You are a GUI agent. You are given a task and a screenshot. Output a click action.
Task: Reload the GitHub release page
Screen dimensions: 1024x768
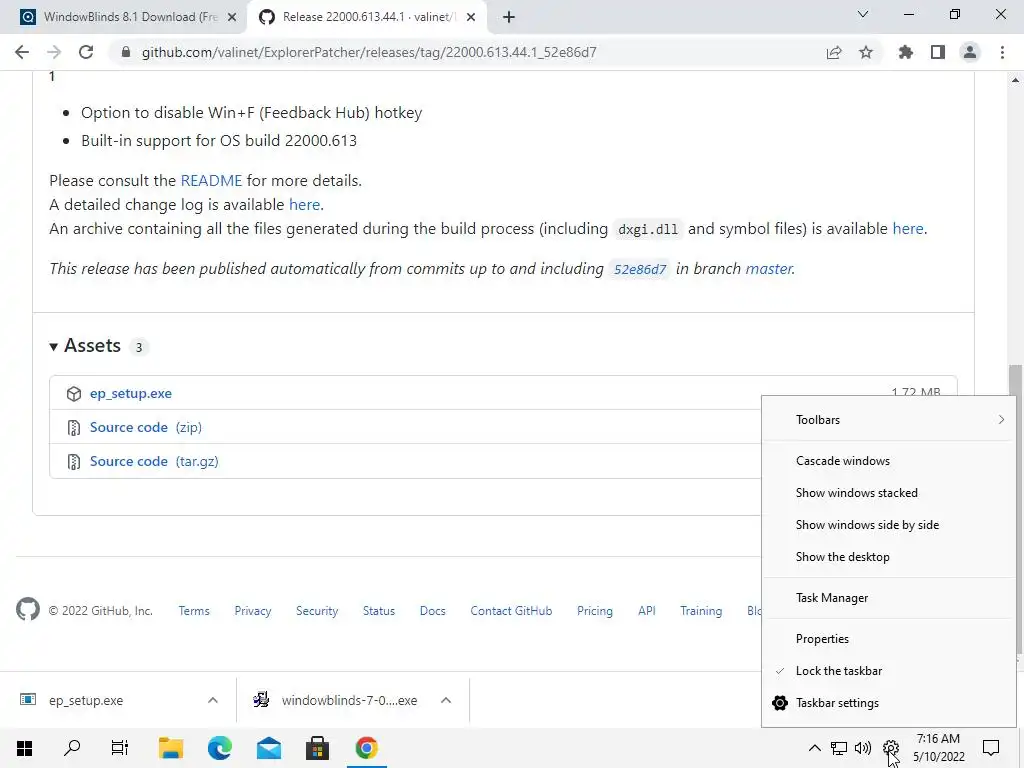point(86,52)
